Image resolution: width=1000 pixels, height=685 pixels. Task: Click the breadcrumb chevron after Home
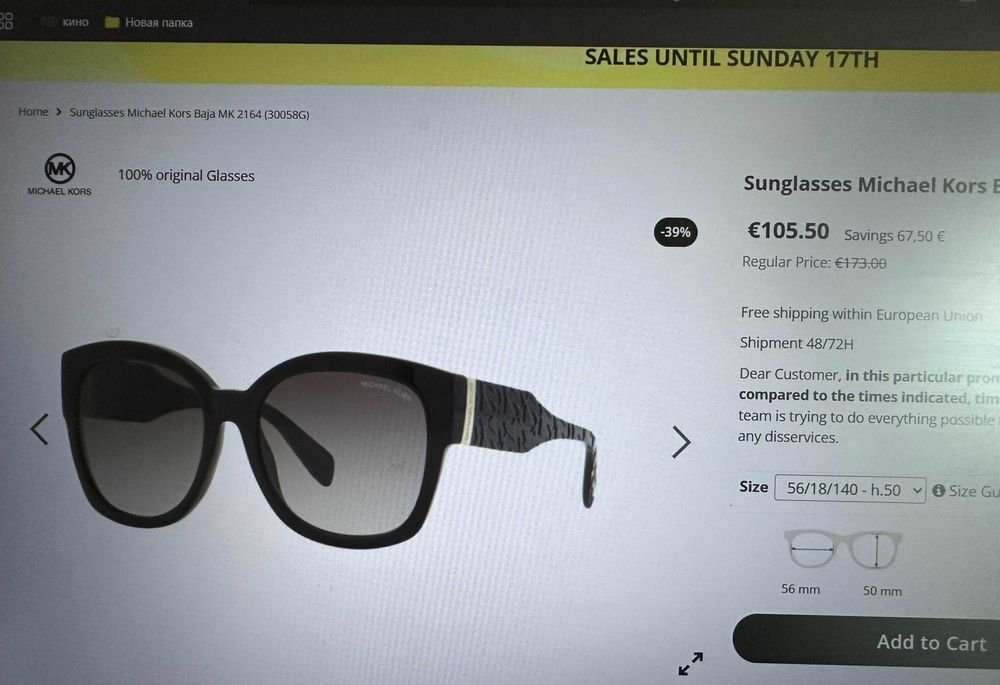59,112
